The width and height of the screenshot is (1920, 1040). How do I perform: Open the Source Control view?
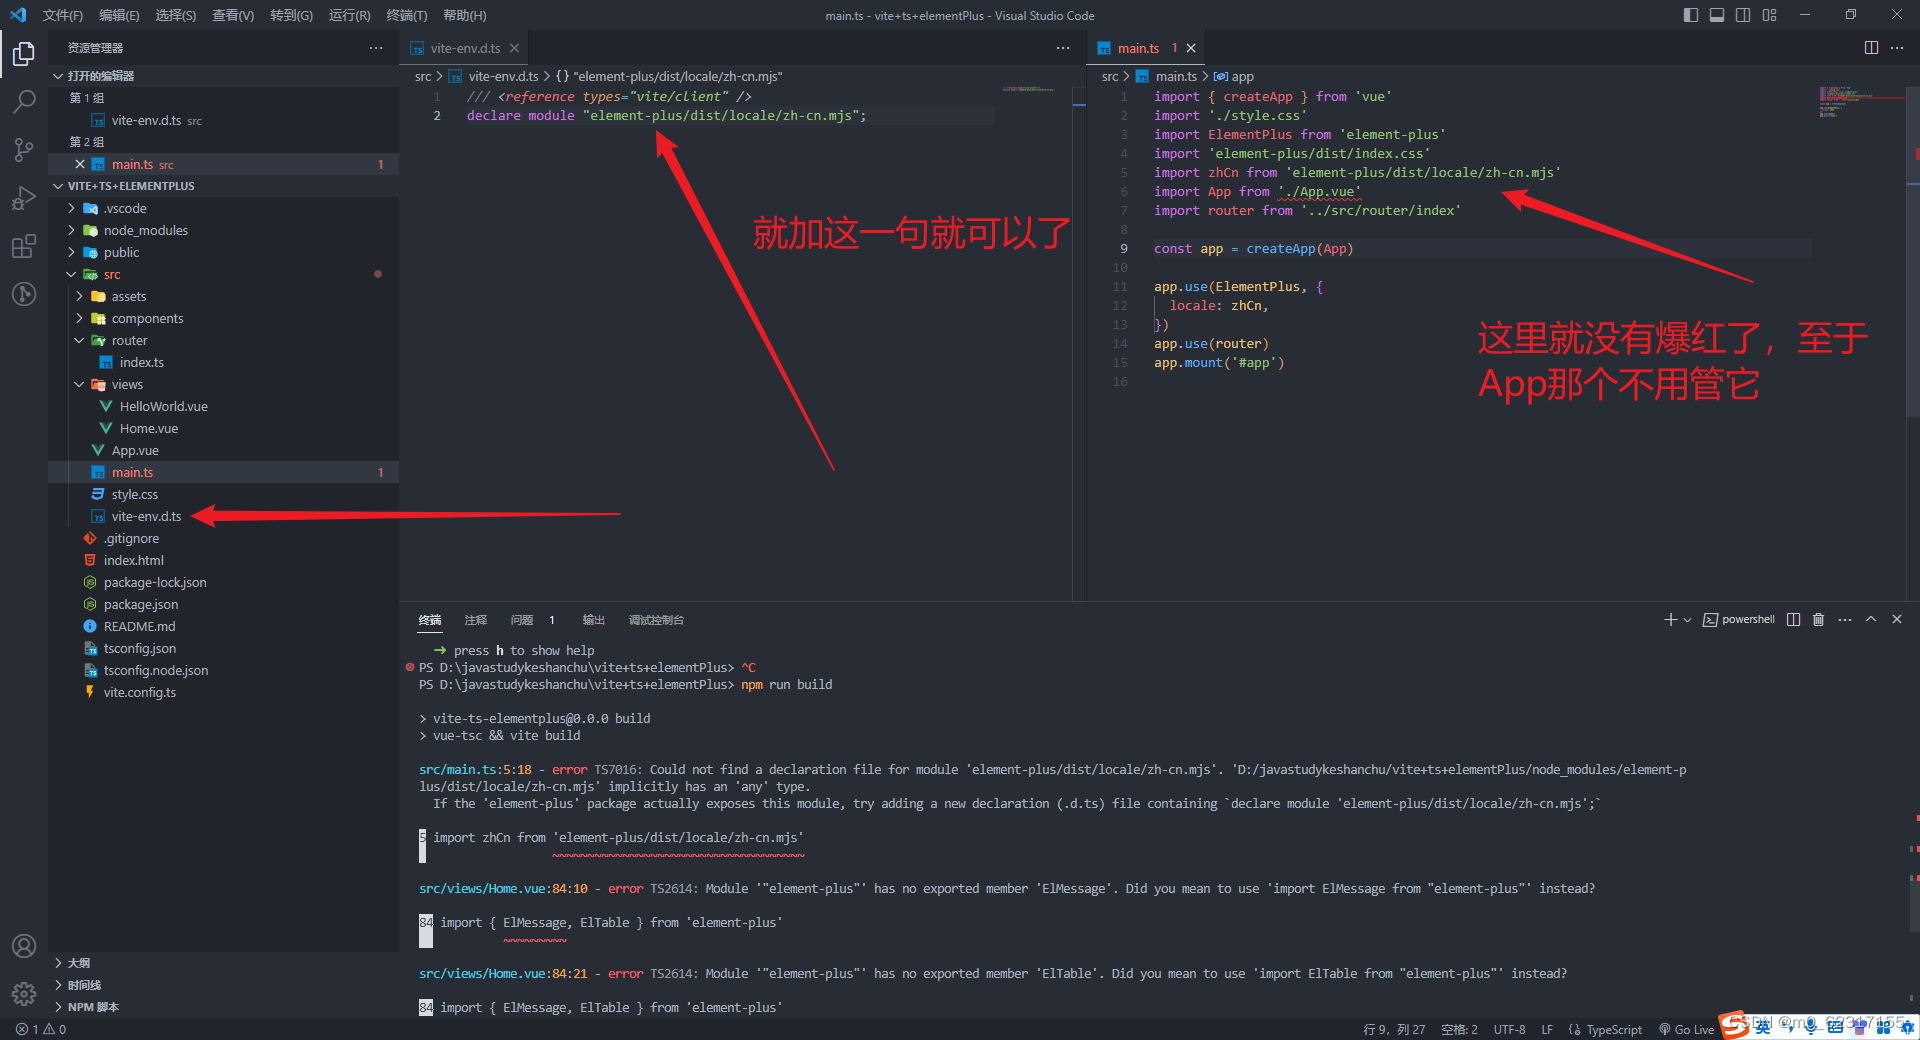[24, 150]
